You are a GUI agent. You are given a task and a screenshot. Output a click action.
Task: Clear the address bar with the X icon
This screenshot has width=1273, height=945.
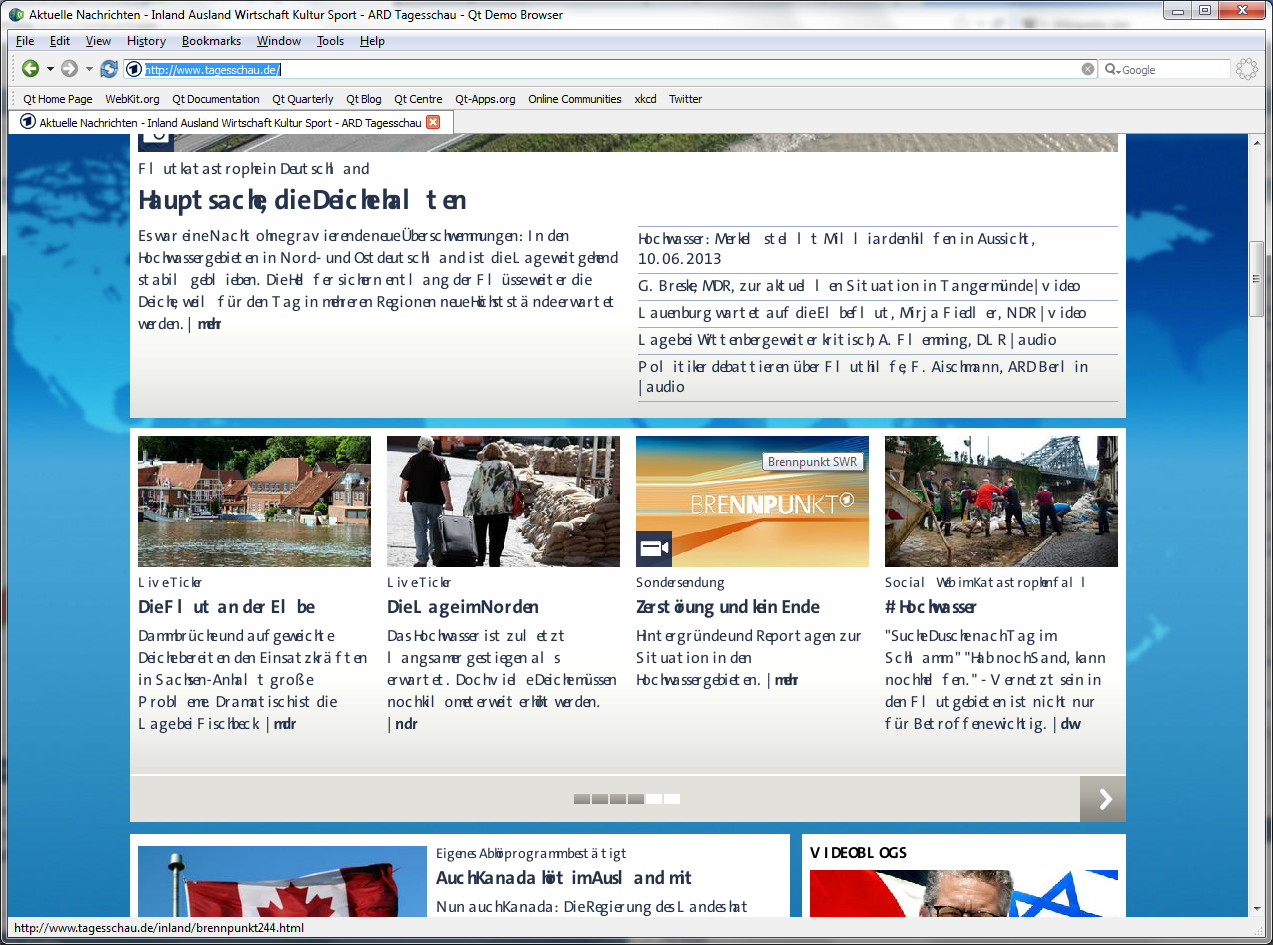coord(1088,69)
